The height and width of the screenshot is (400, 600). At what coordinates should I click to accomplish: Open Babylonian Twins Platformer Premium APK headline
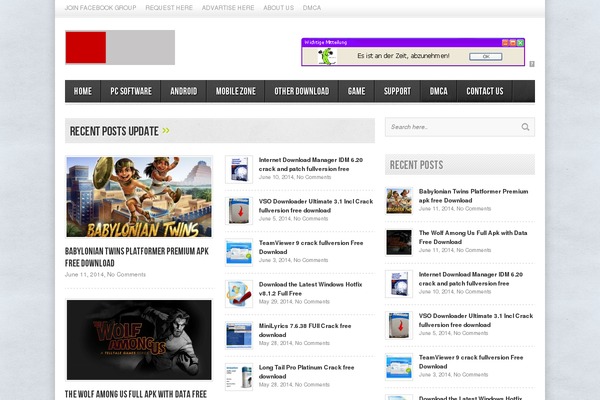137,257
